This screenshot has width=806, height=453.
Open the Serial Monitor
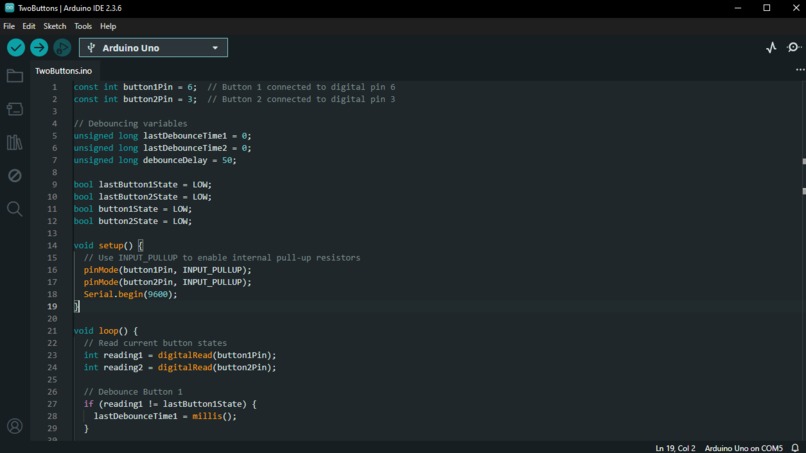coord(794,47)
